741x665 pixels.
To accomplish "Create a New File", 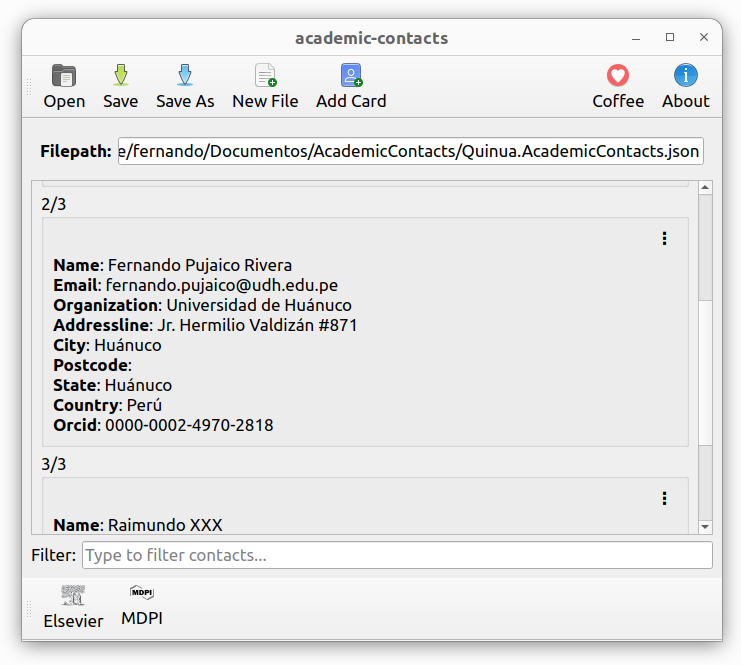I will (x=265, y=86).
